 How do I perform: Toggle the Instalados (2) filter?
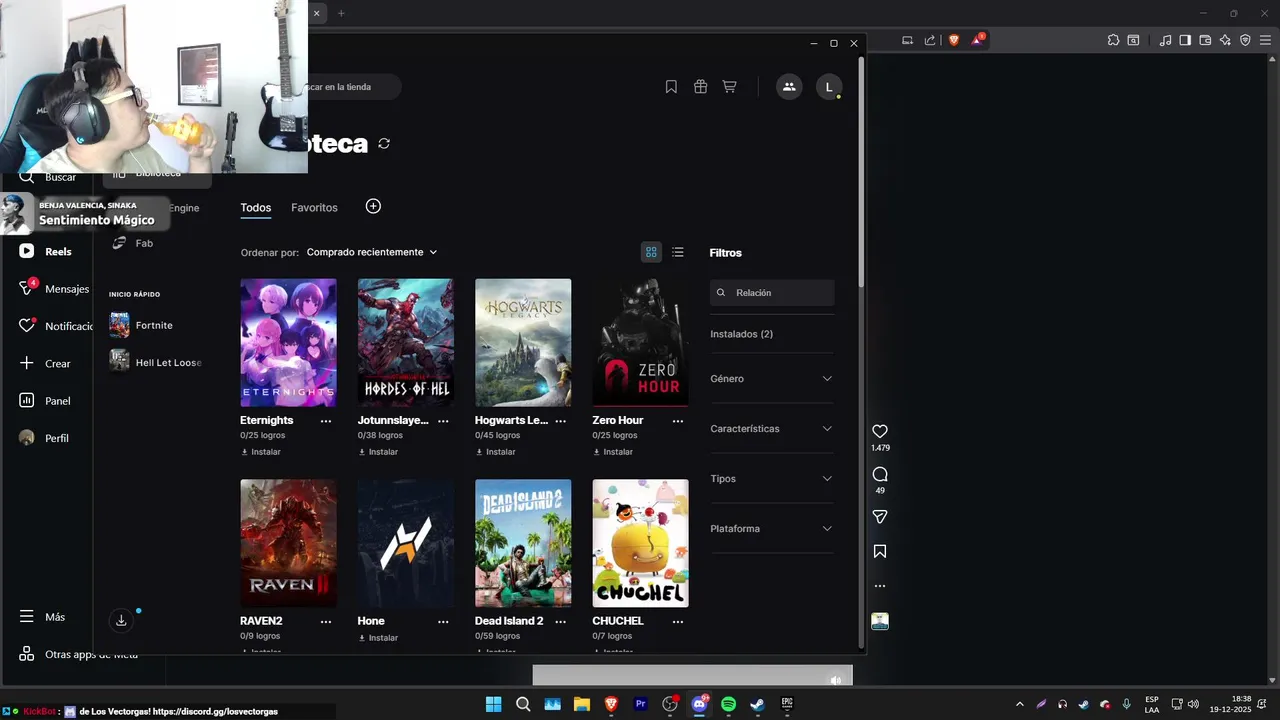click(741, 334)
